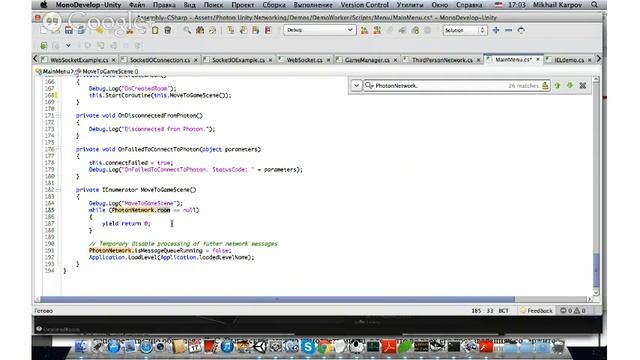Close the SocketIOExample.cs tab

pos(270,60)
